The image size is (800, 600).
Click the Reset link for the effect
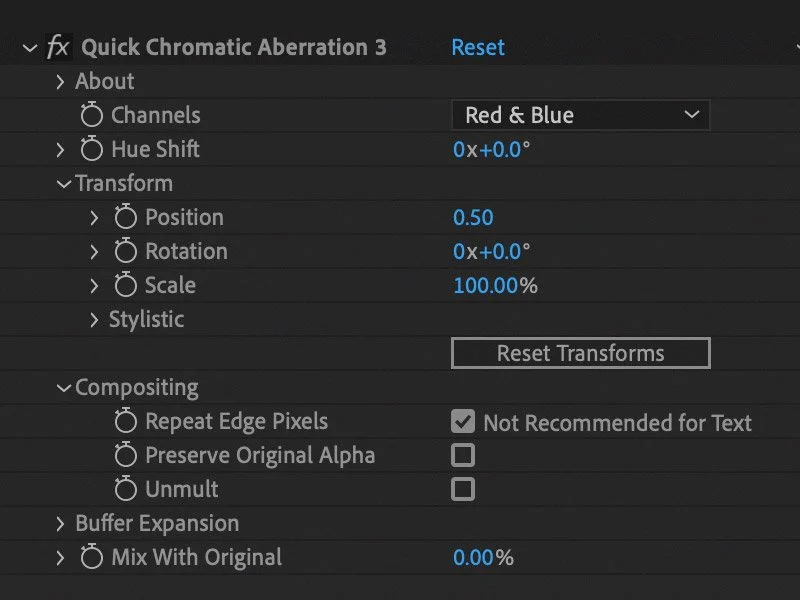coord(477,46)
